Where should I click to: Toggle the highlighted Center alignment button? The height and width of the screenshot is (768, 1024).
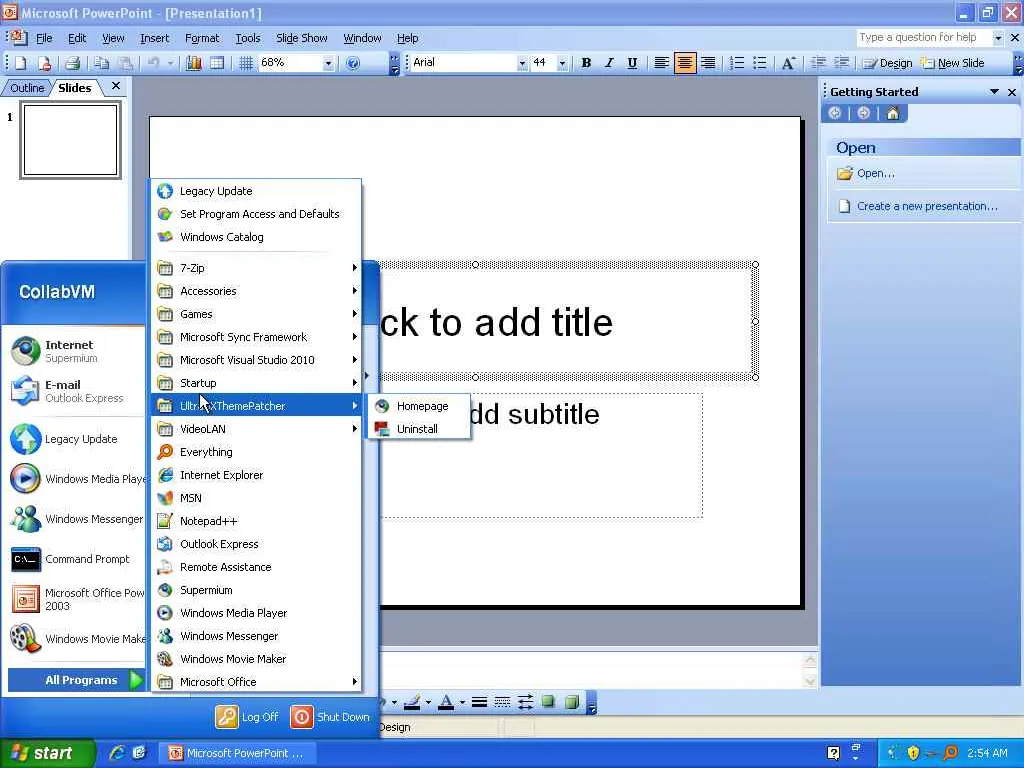[x=684, y=63]
